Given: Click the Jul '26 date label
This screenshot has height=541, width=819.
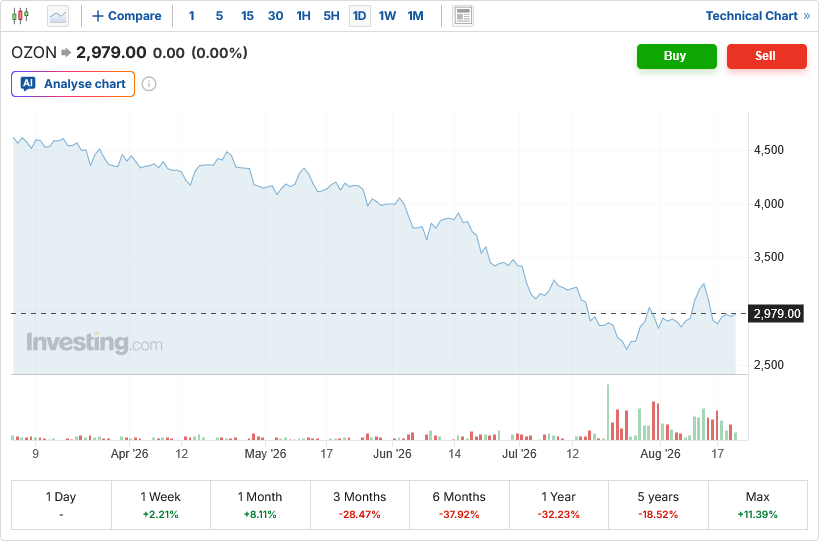Looking at the screenshot, I should click(519, 454).
